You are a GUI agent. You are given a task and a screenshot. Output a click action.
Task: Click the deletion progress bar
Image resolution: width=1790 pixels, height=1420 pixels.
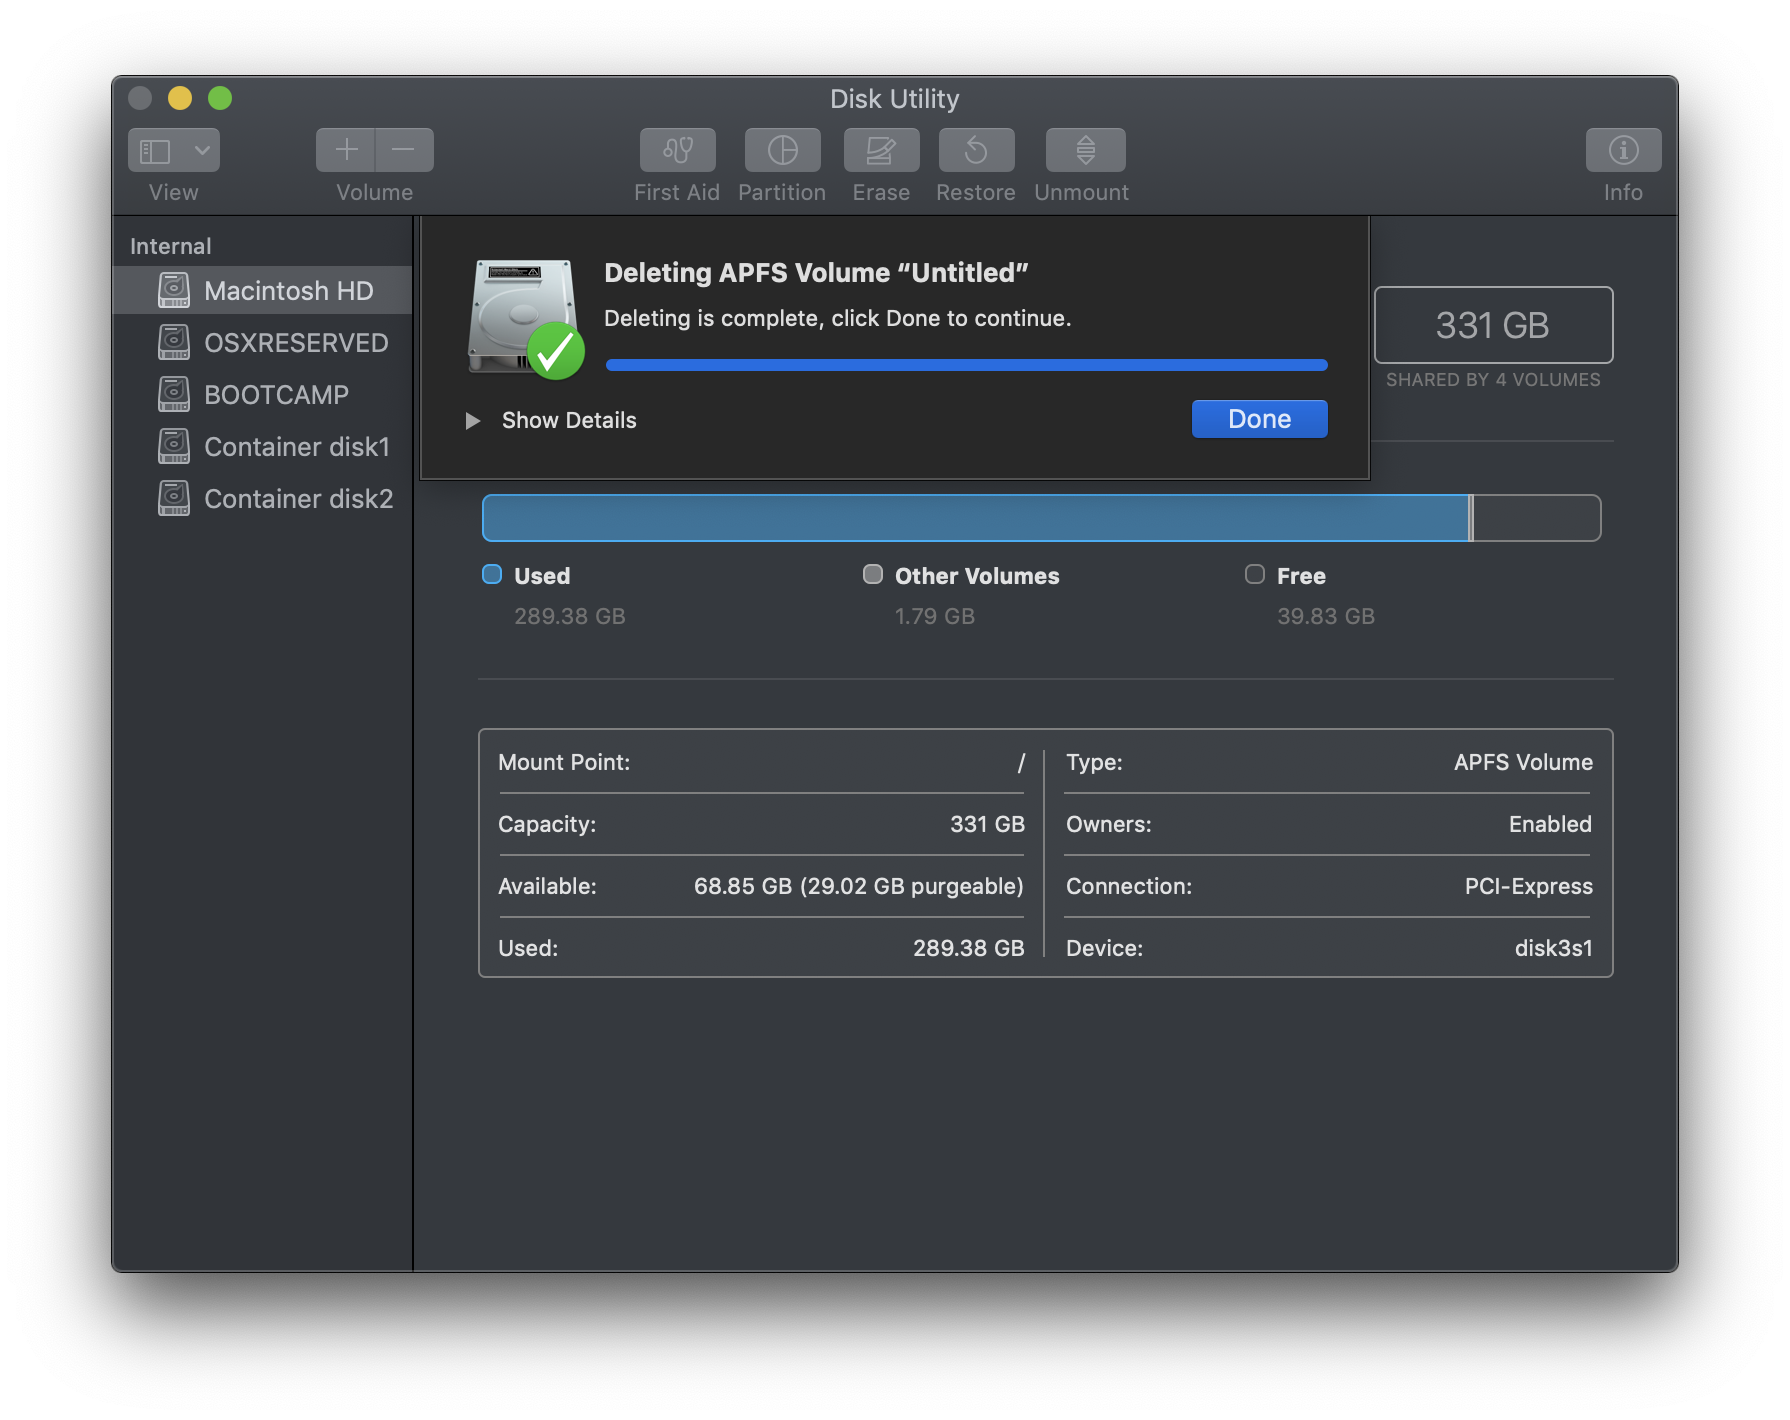967,365
